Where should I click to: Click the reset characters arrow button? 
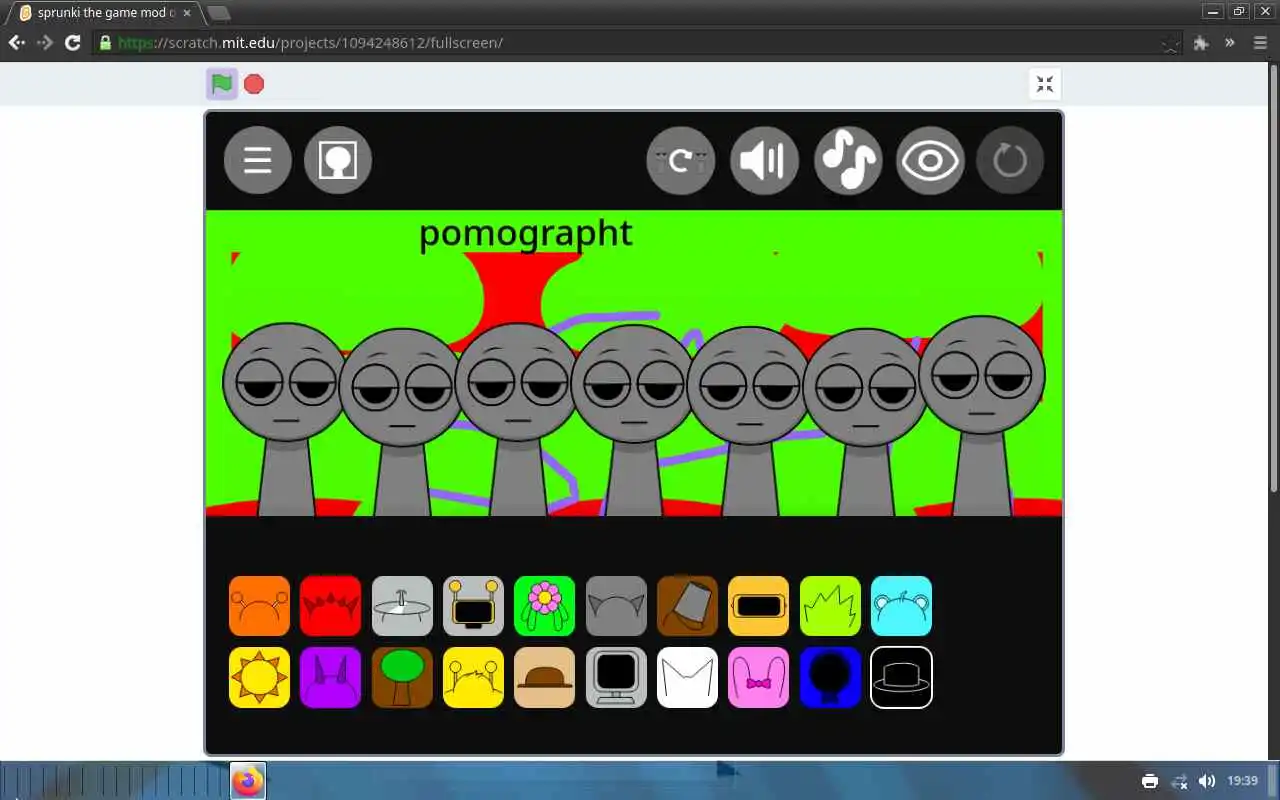(x=681, y=160)
